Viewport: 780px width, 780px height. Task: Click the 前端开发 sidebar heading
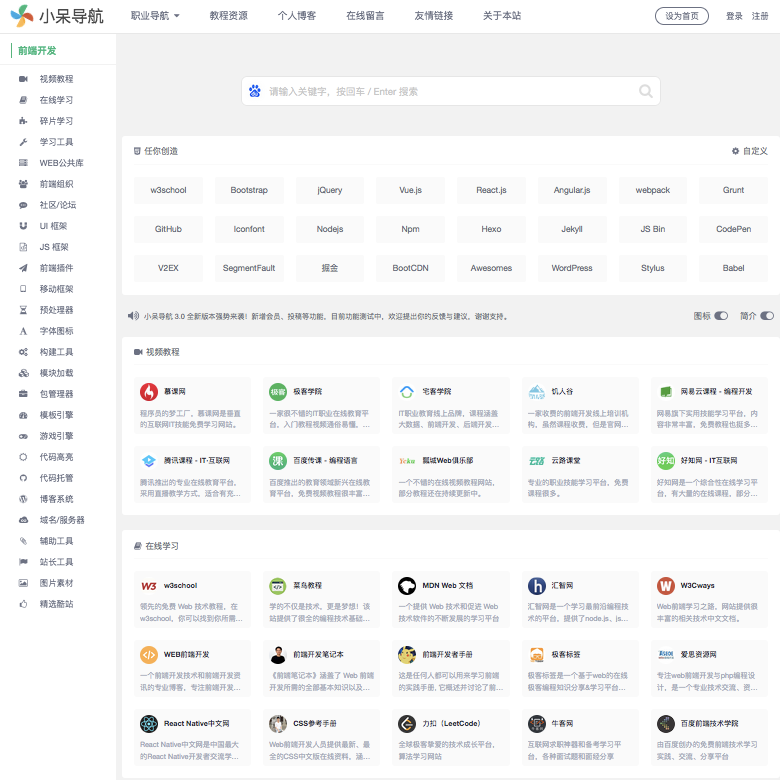point(37,50)
